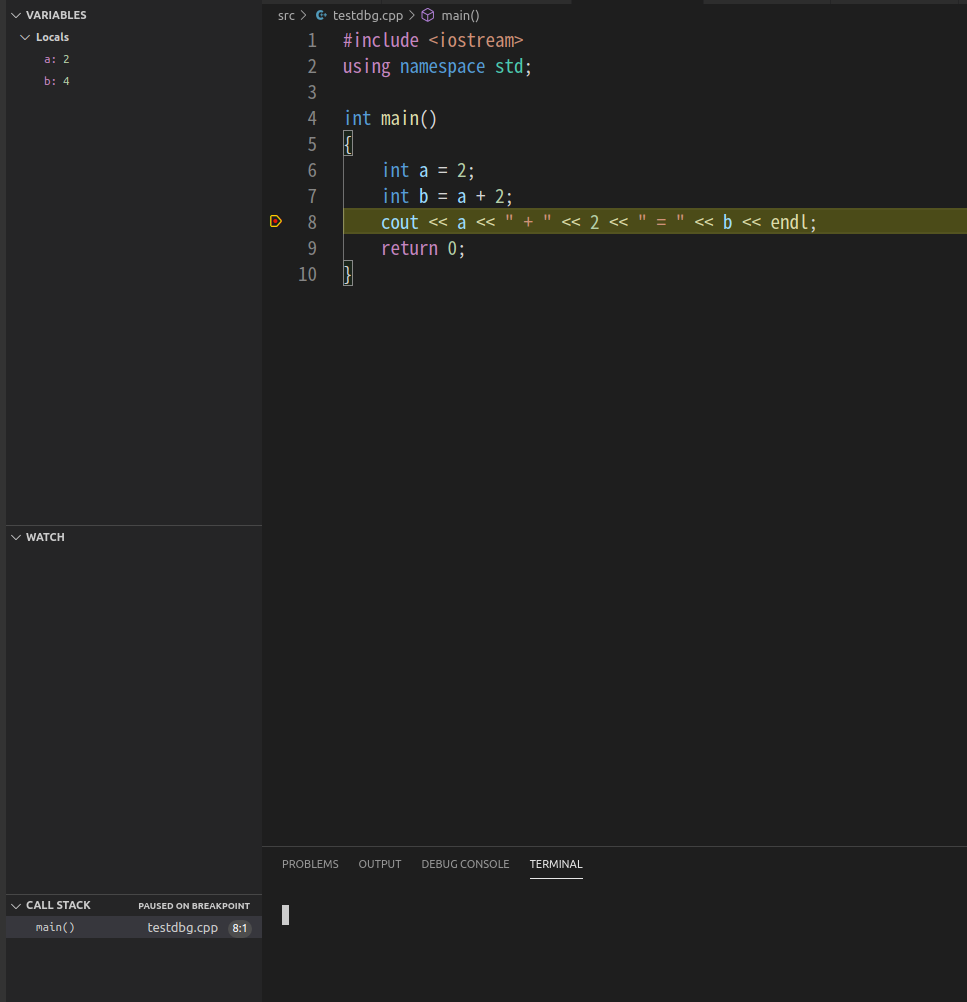
Task: Collapse the Locals tree node
Action: [x=26, y=37]
